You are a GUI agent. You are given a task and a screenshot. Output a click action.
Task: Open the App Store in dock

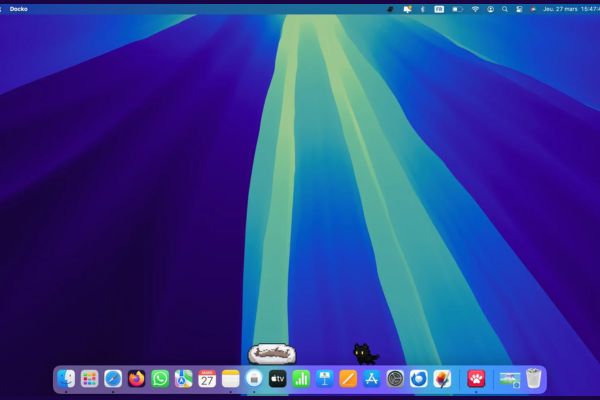click(371, 379)
